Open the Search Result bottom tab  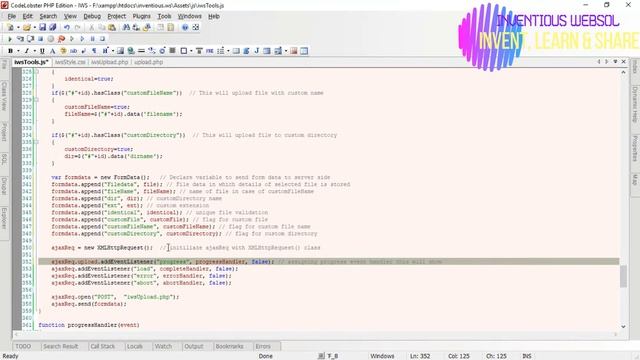60,346
